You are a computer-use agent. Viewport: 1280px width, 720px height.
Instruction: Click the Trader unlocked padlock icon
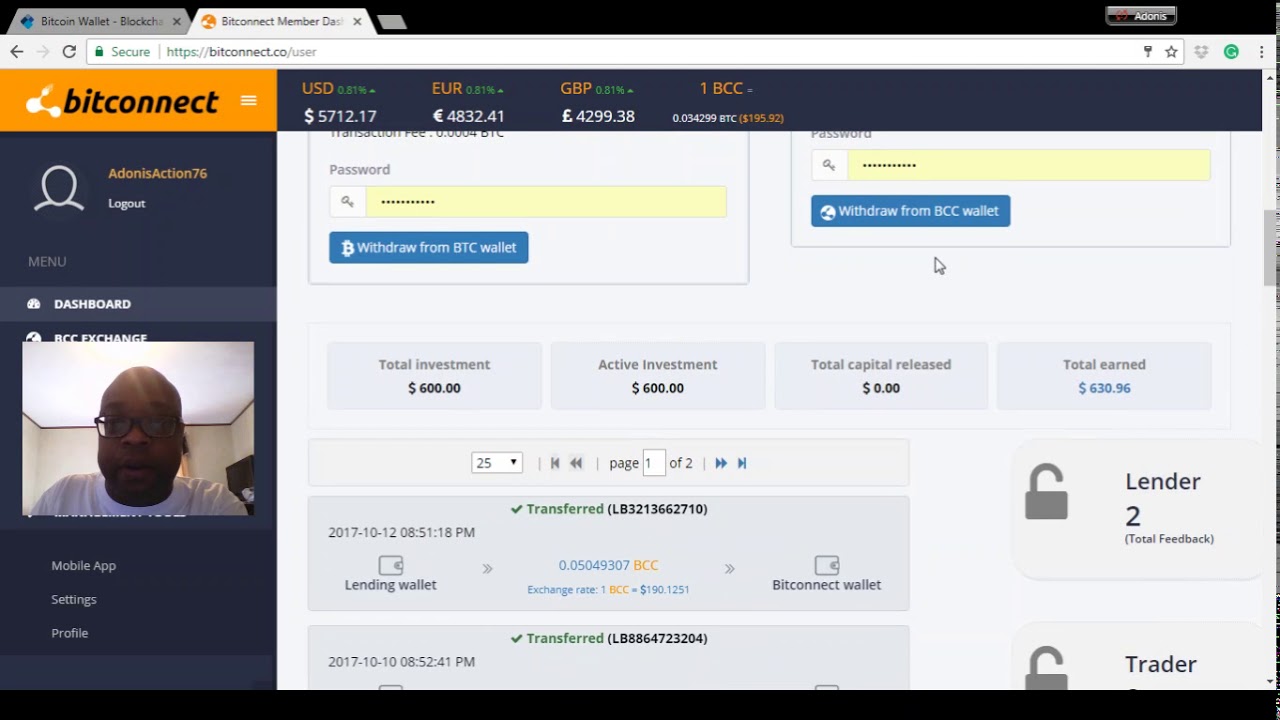(x=1047, y=668)
